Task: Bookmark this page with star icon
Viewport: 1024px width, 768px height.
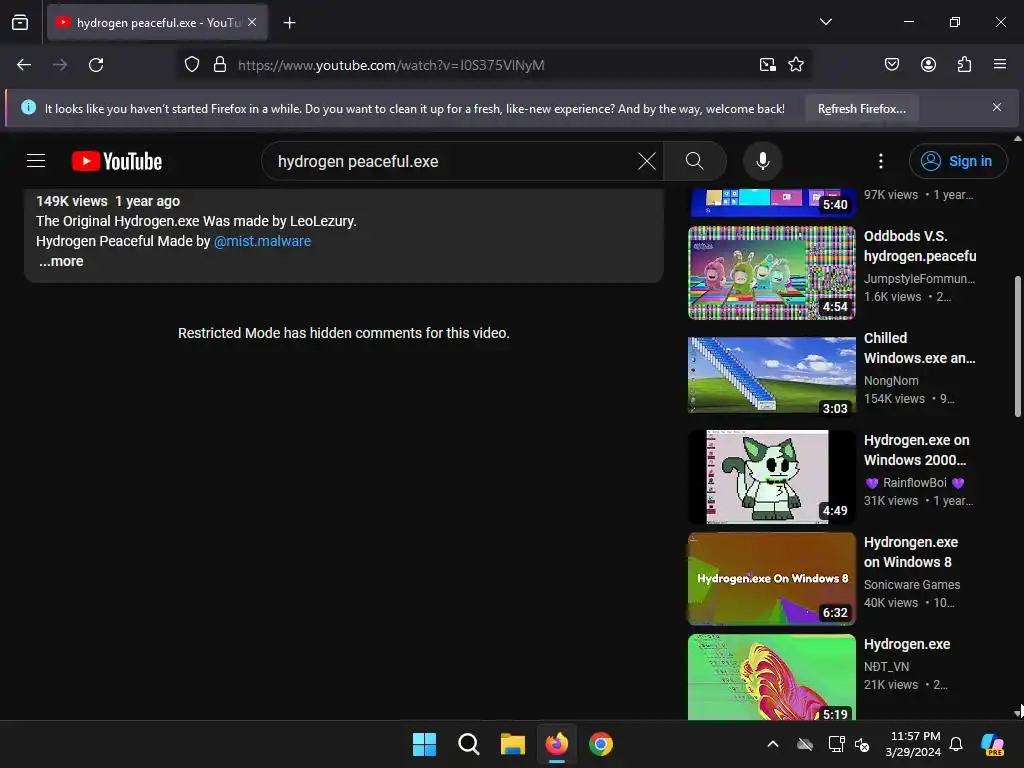Action: pos(795,65)
